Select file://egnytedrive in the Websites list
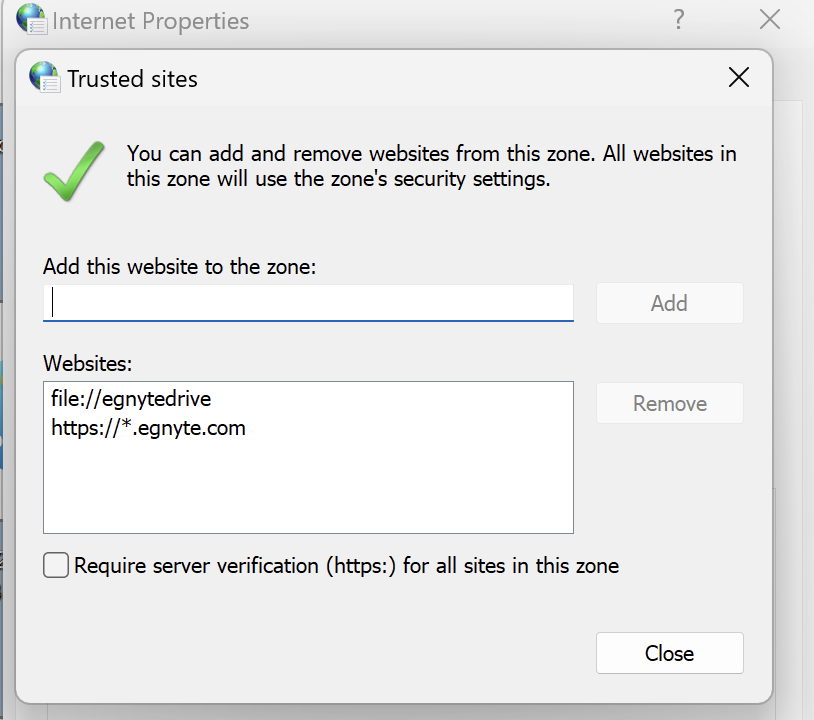The width and height of the screenshot is (814, 720). pyautogui.click(x=130, y=398)
